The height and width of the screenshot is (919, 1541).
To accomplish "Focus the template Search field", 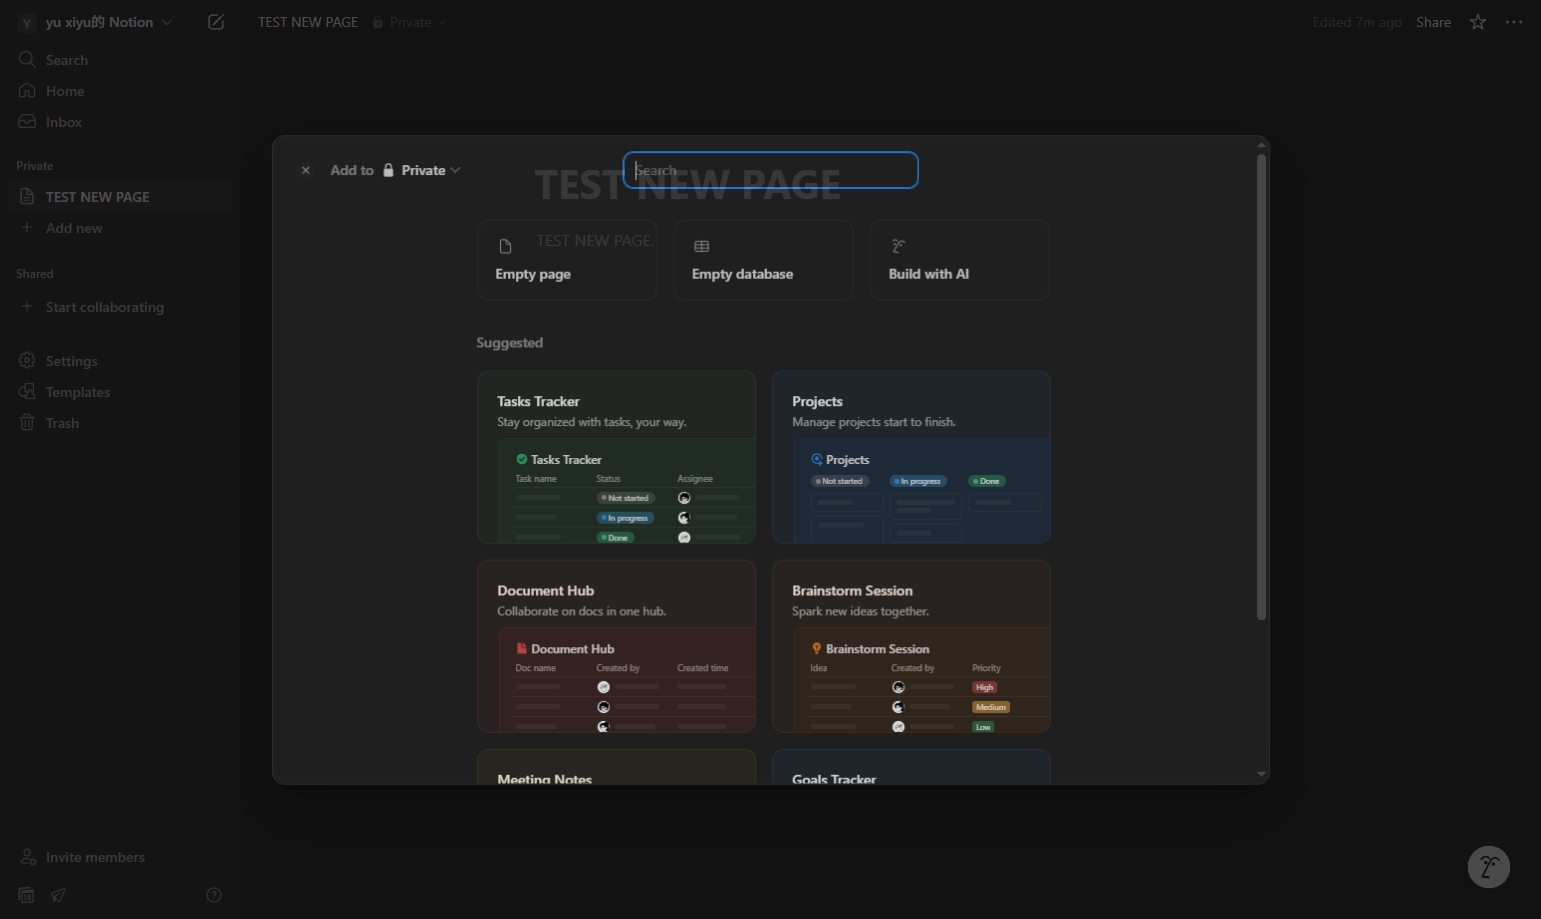I will [x=771, y=170].
